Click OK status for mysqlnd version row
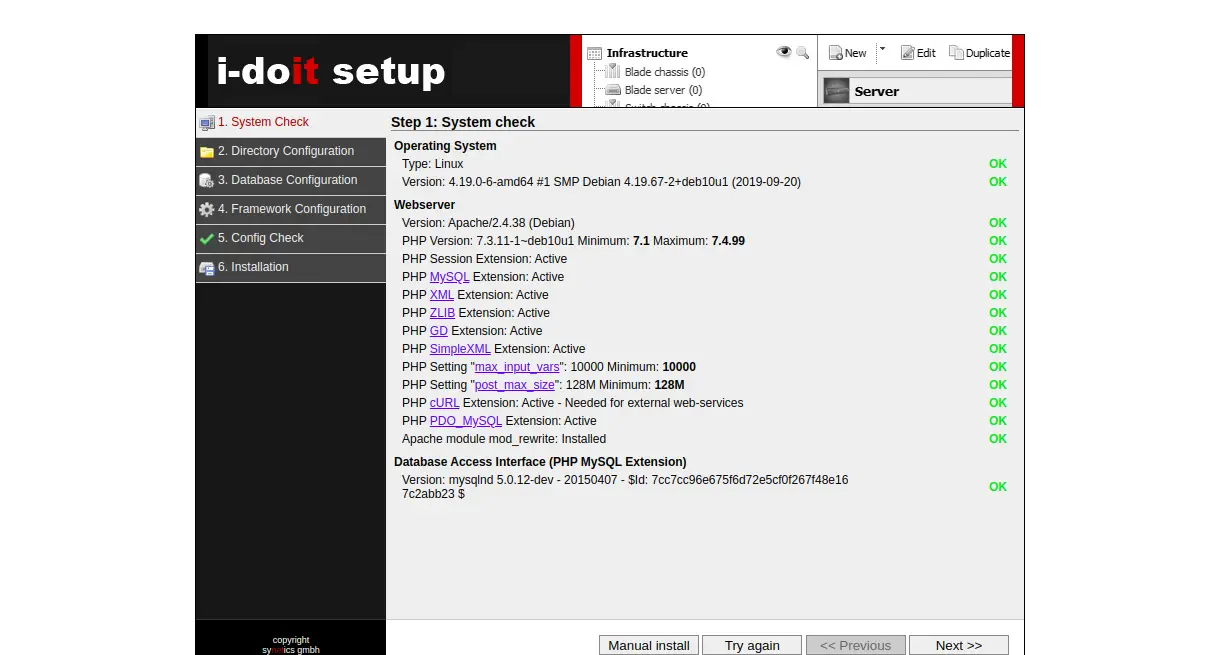Viewport: 1208px width, 655px height. coord(998,487)
